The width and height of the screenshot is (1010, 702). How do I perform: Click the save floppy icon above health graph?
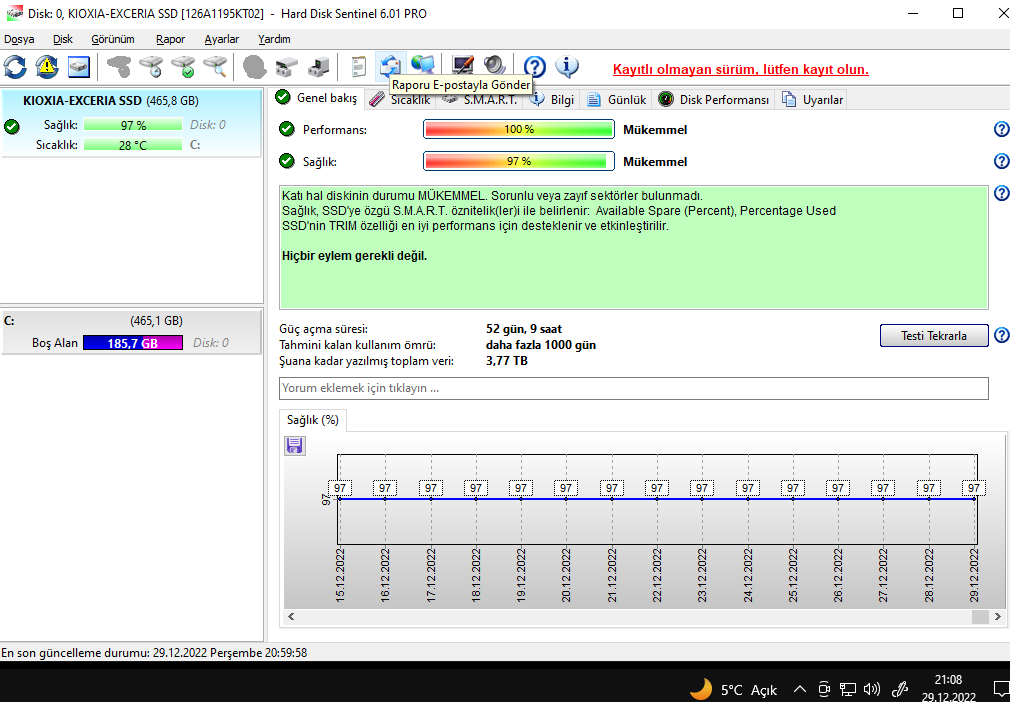pos(294,446)
